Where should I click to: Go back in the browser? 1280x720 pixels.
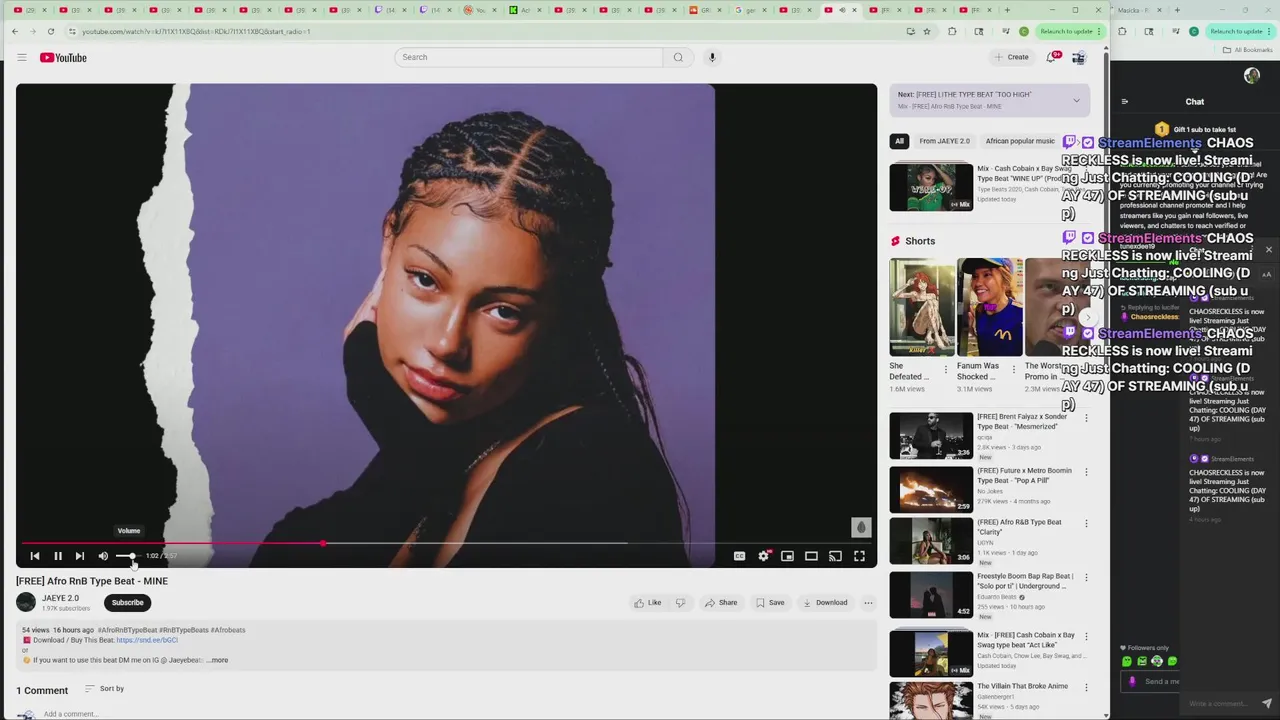(15, 31)
